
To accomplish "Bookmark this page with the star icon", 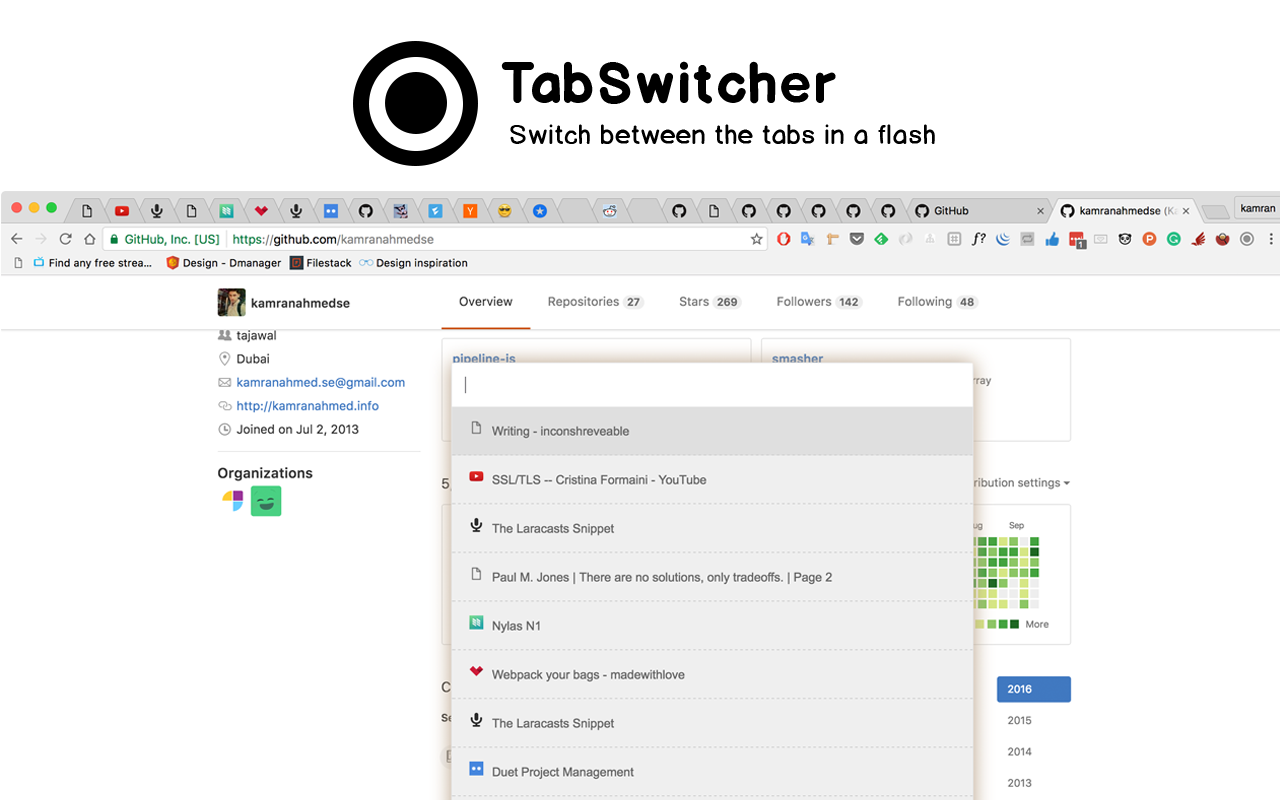I will pos(757,239).
